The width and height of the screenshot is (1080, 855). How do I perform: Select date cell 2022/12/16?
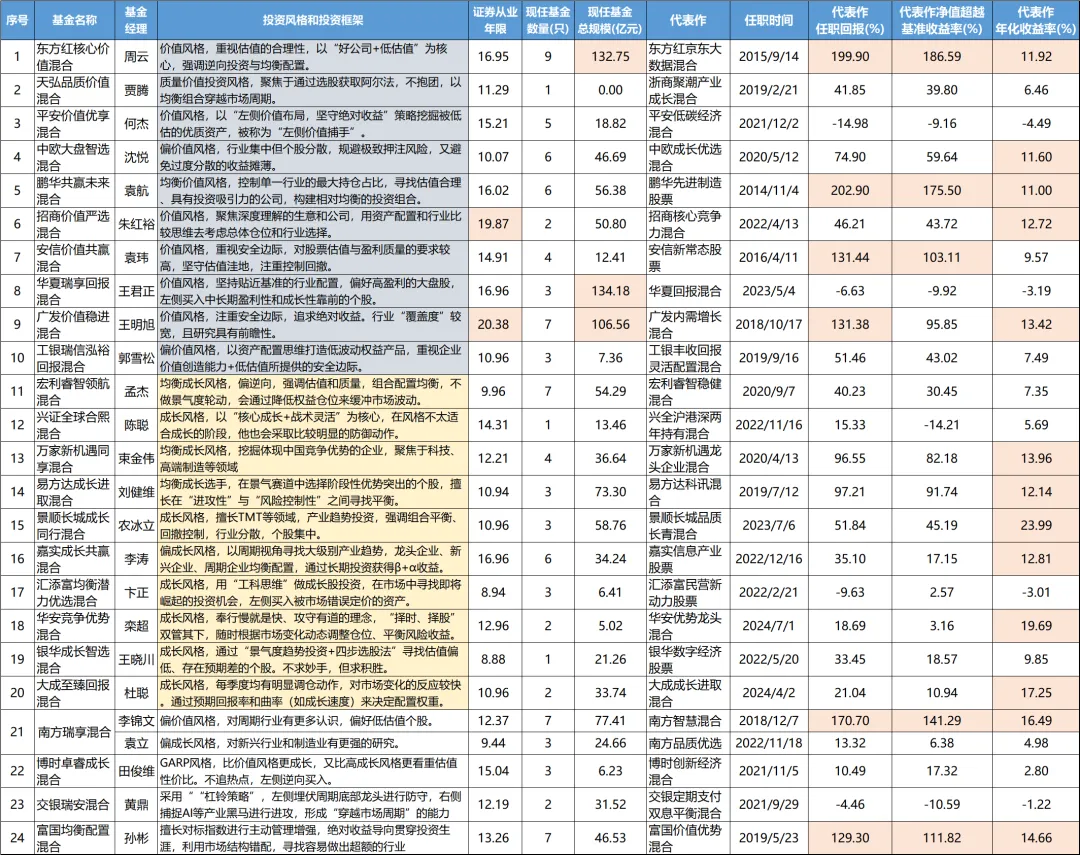(x=769, y=559)
